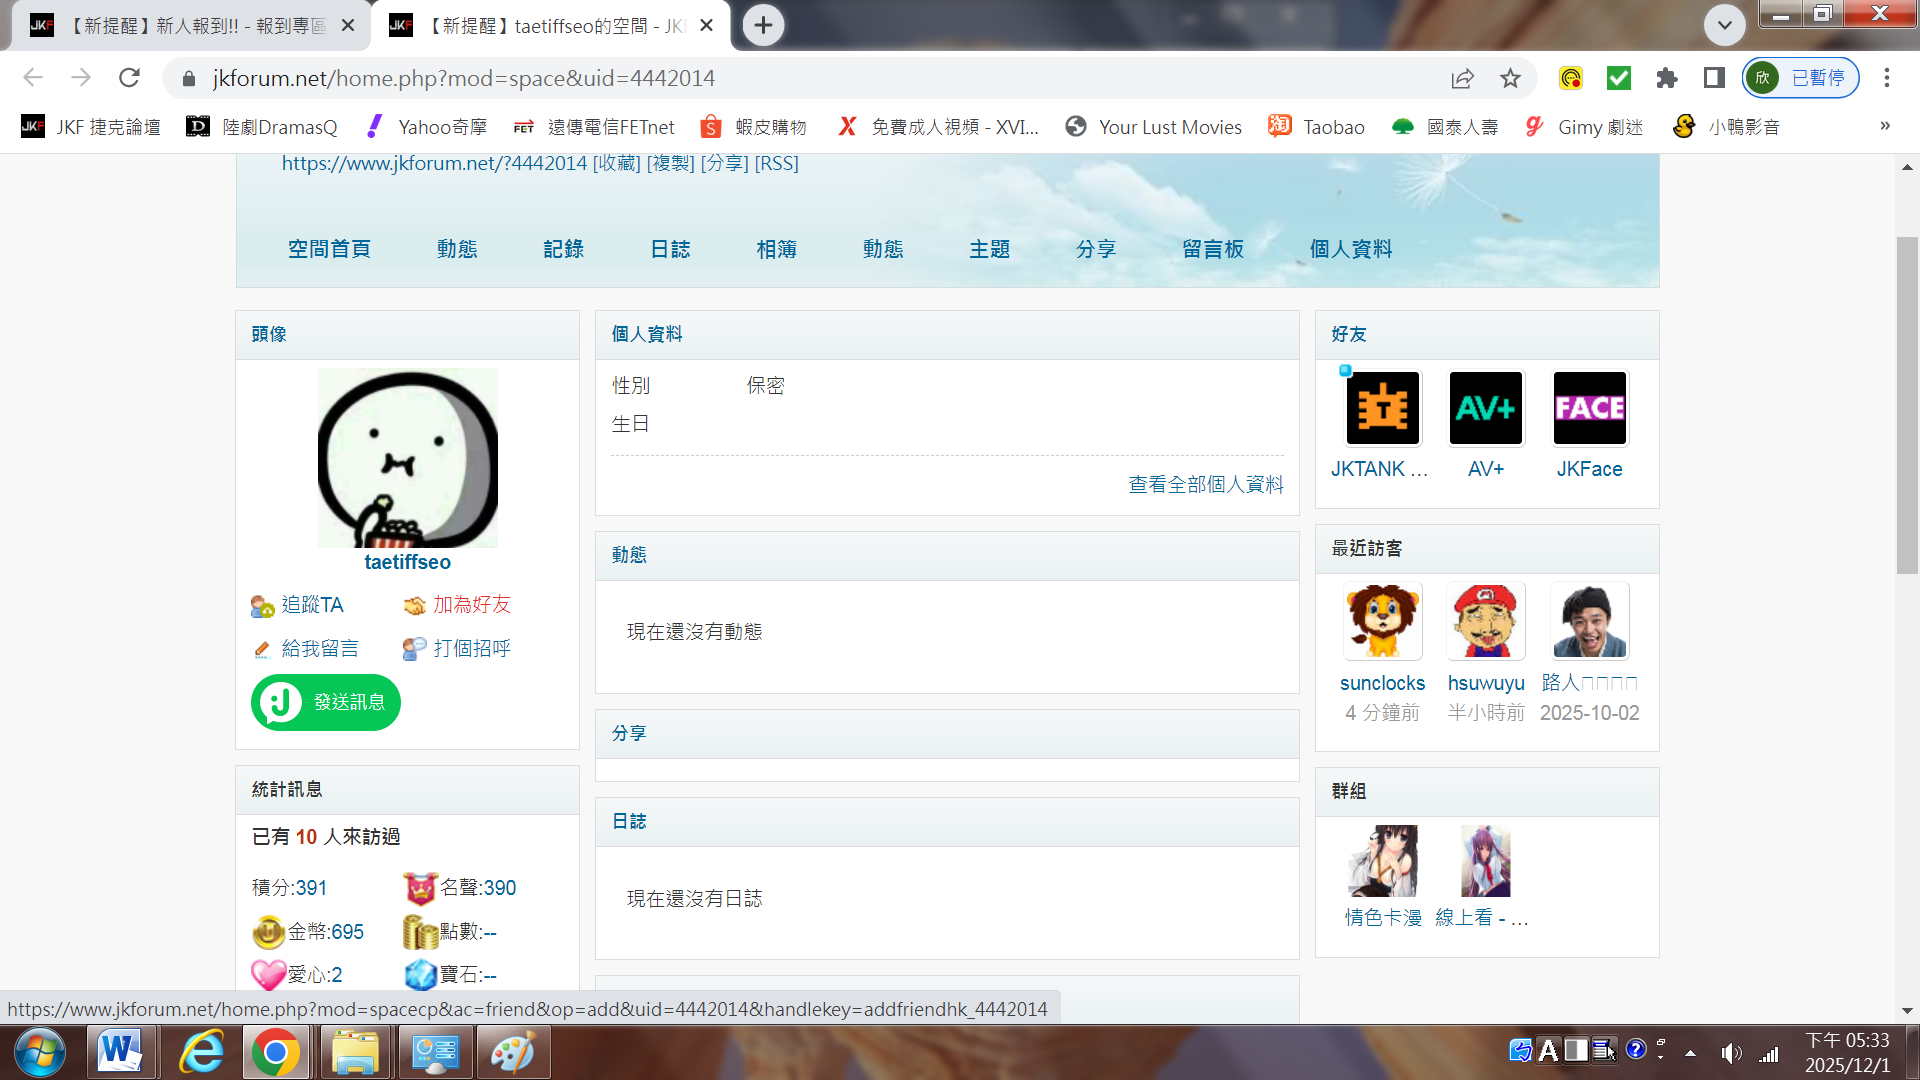Open the side panel icon in Chrome toolbar
Image resolution: width=1920 pixels, height=1080 pixels.
(1714, 78)
